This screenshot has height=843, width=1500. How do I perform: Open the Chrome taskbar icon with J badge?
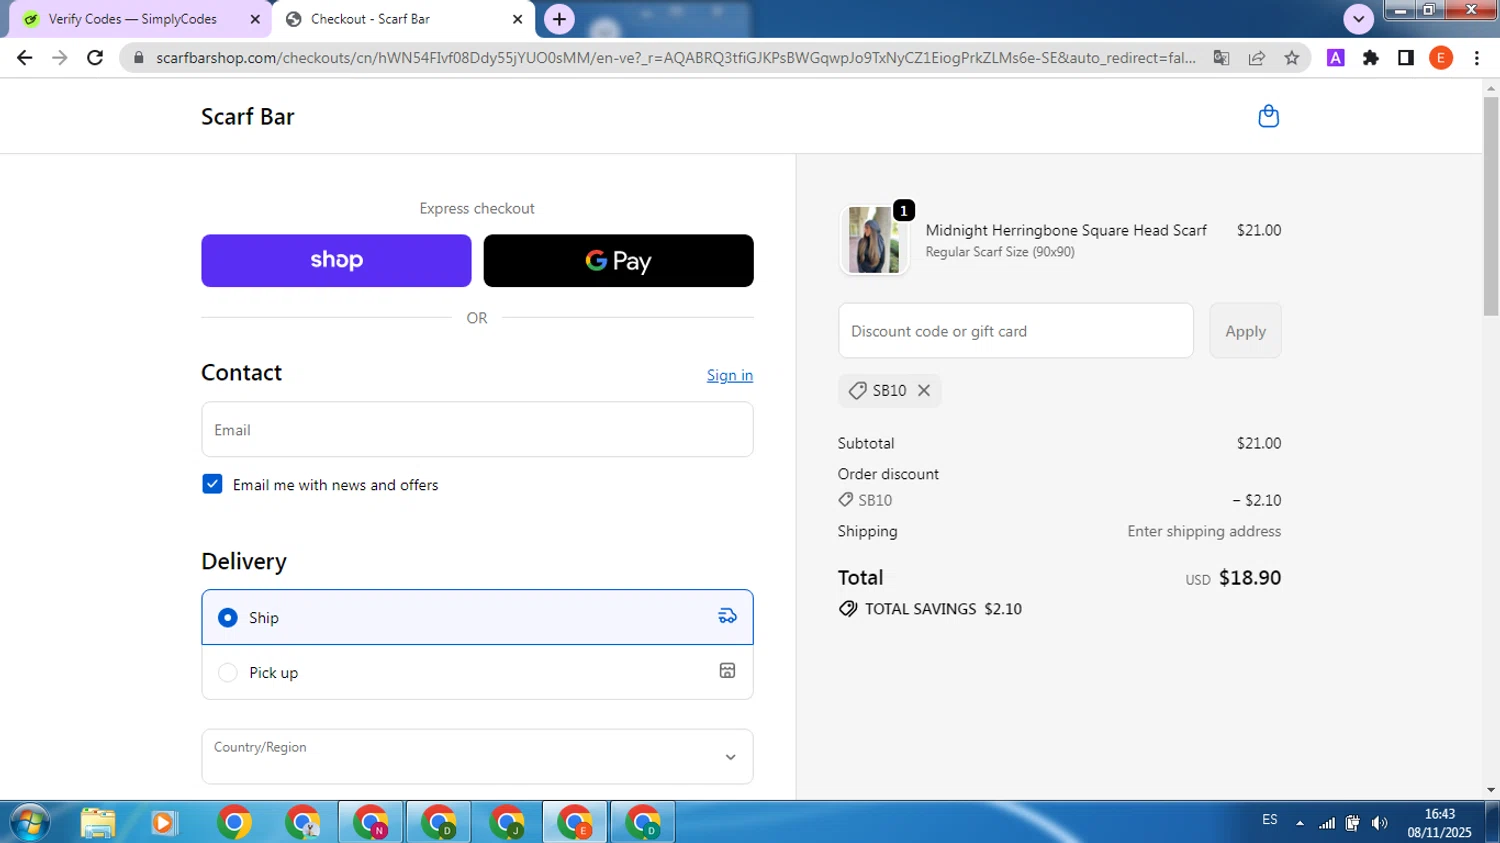(507, 822)
